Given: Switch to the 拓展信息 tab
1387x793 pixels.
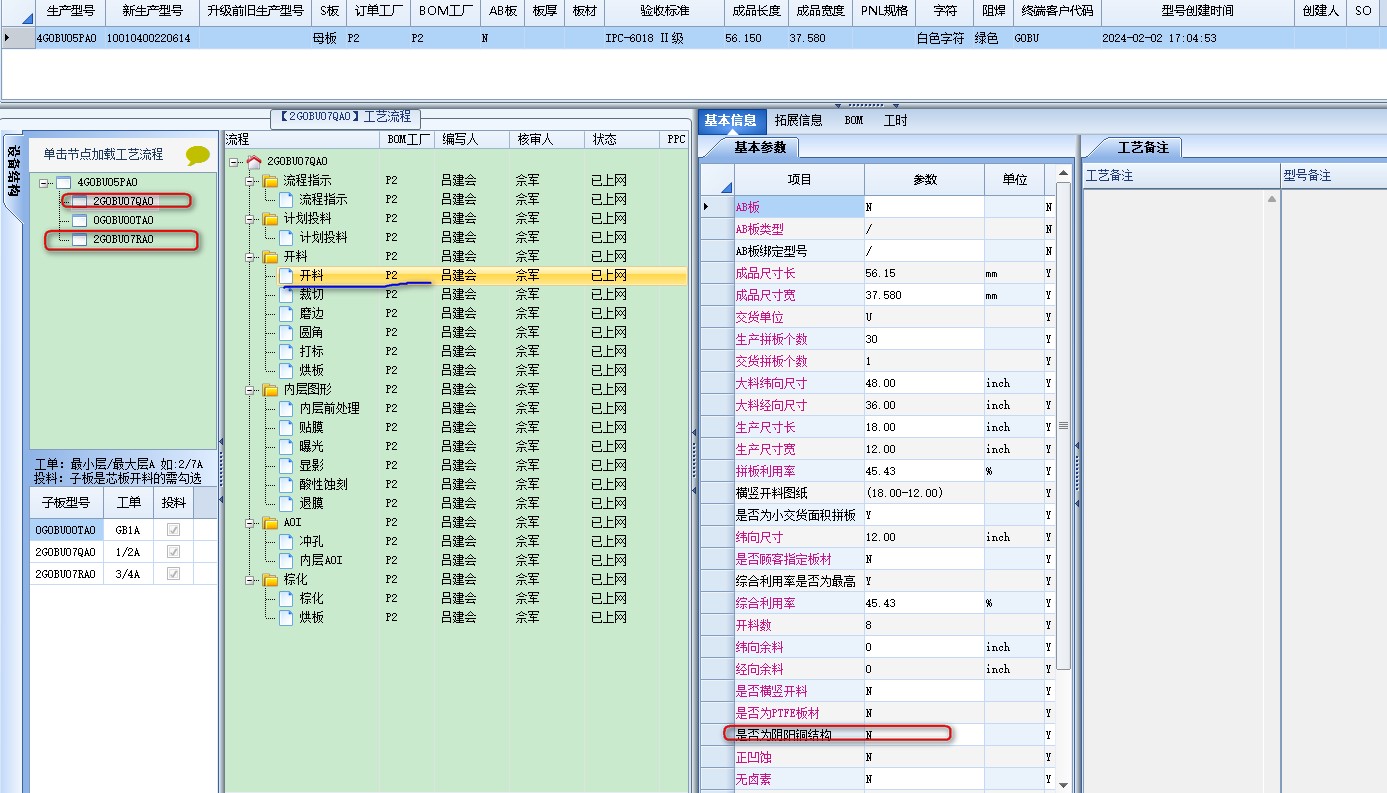Looking at the screenshot, I should point(798,120).
